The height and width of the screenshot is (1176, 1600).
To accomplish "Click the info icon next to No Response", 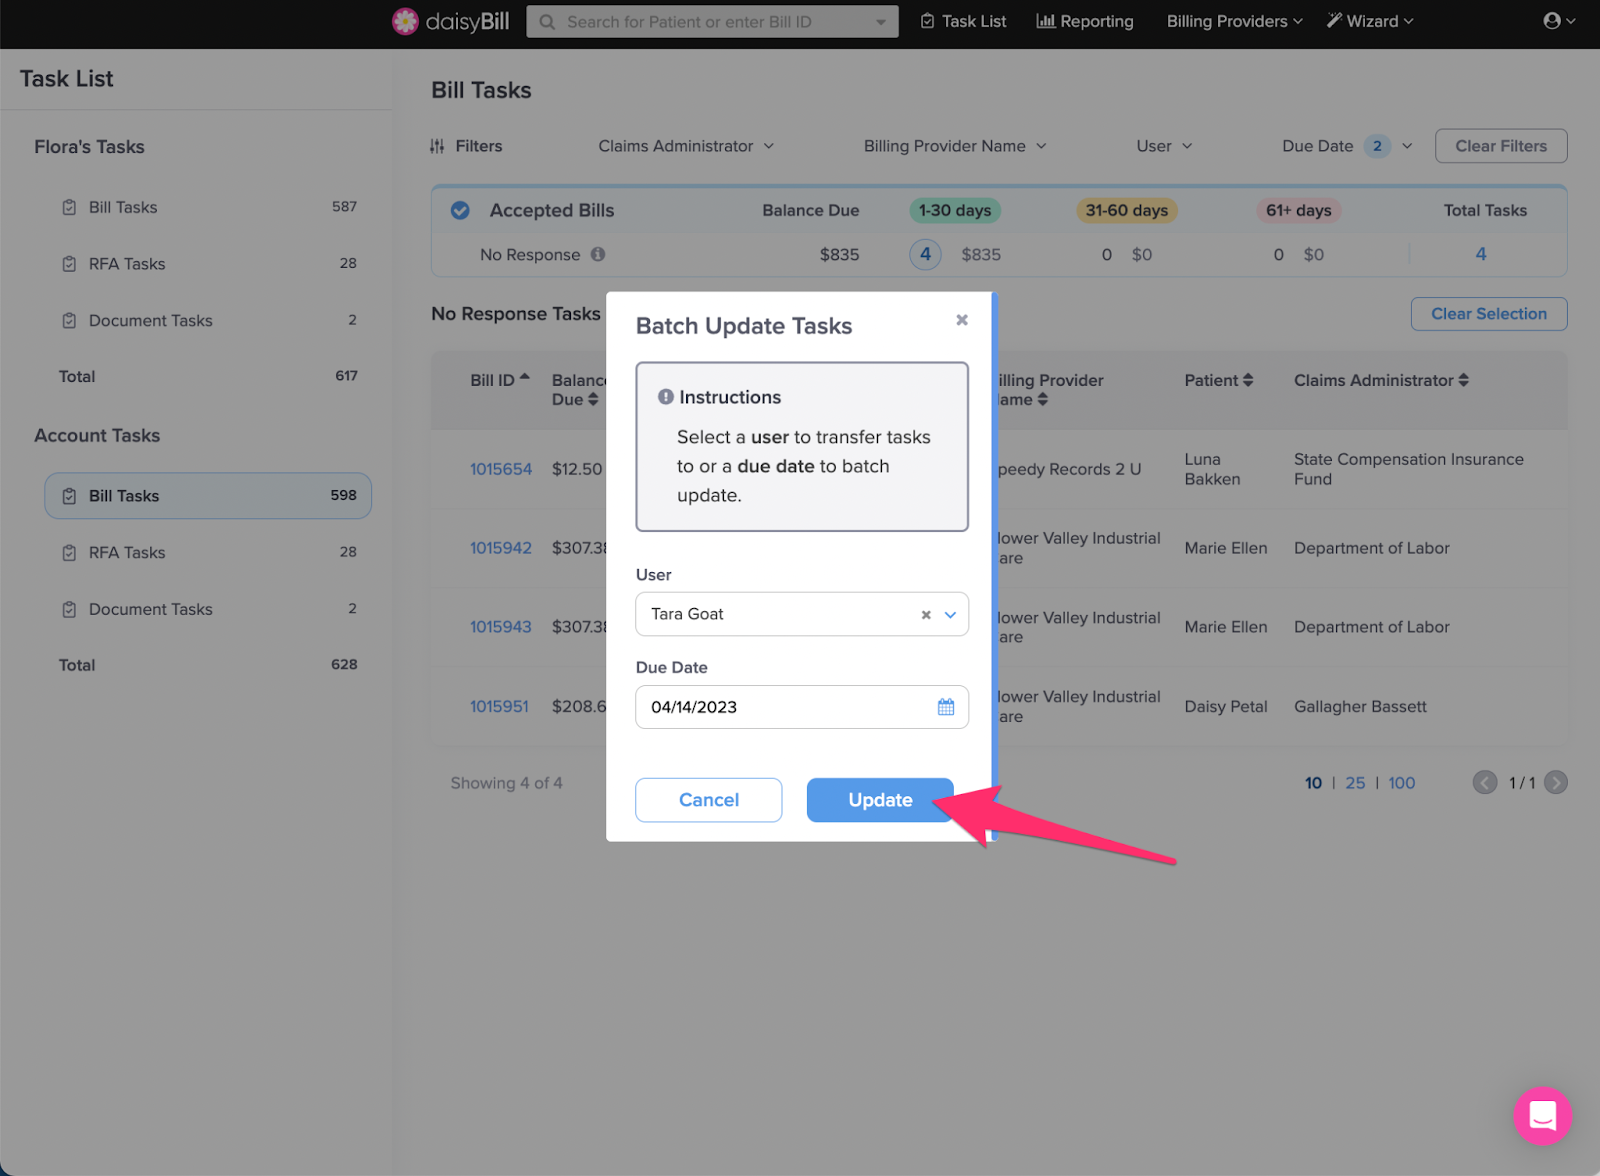I will [x=597, y=255].
